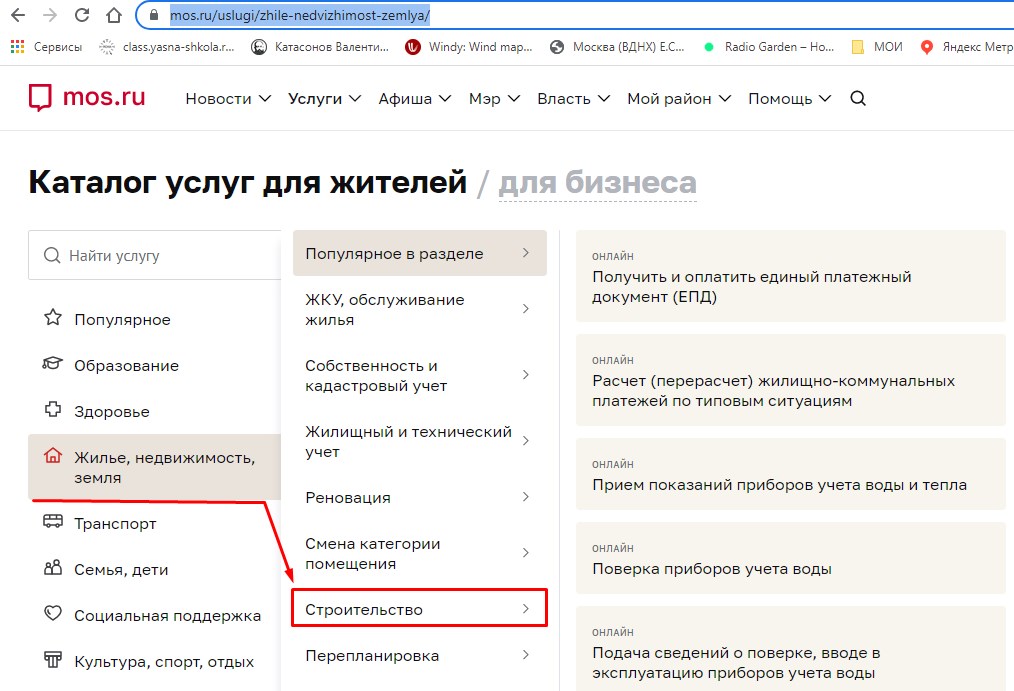Image resolution: width=1014 pixels, height=691 pixels.
Task: Expand Жилищный и технический учет subsection
Action: (420, 441)
